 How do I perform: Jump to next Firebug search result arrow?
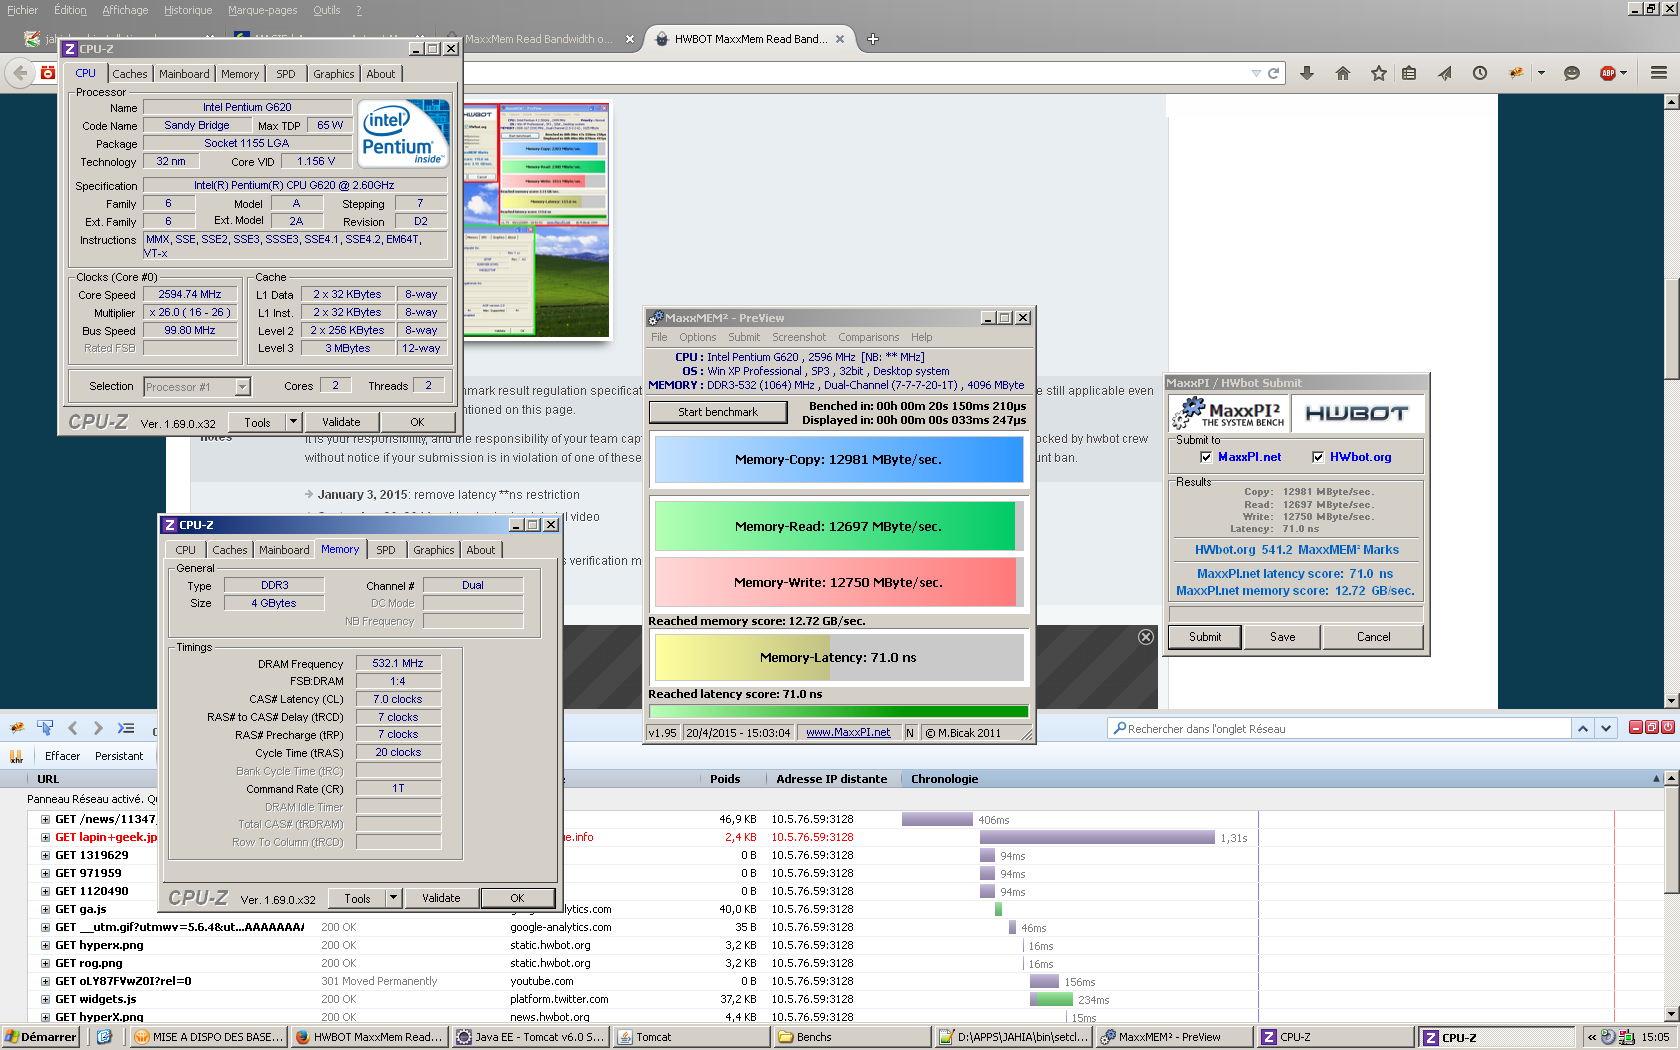(1606, 729)
